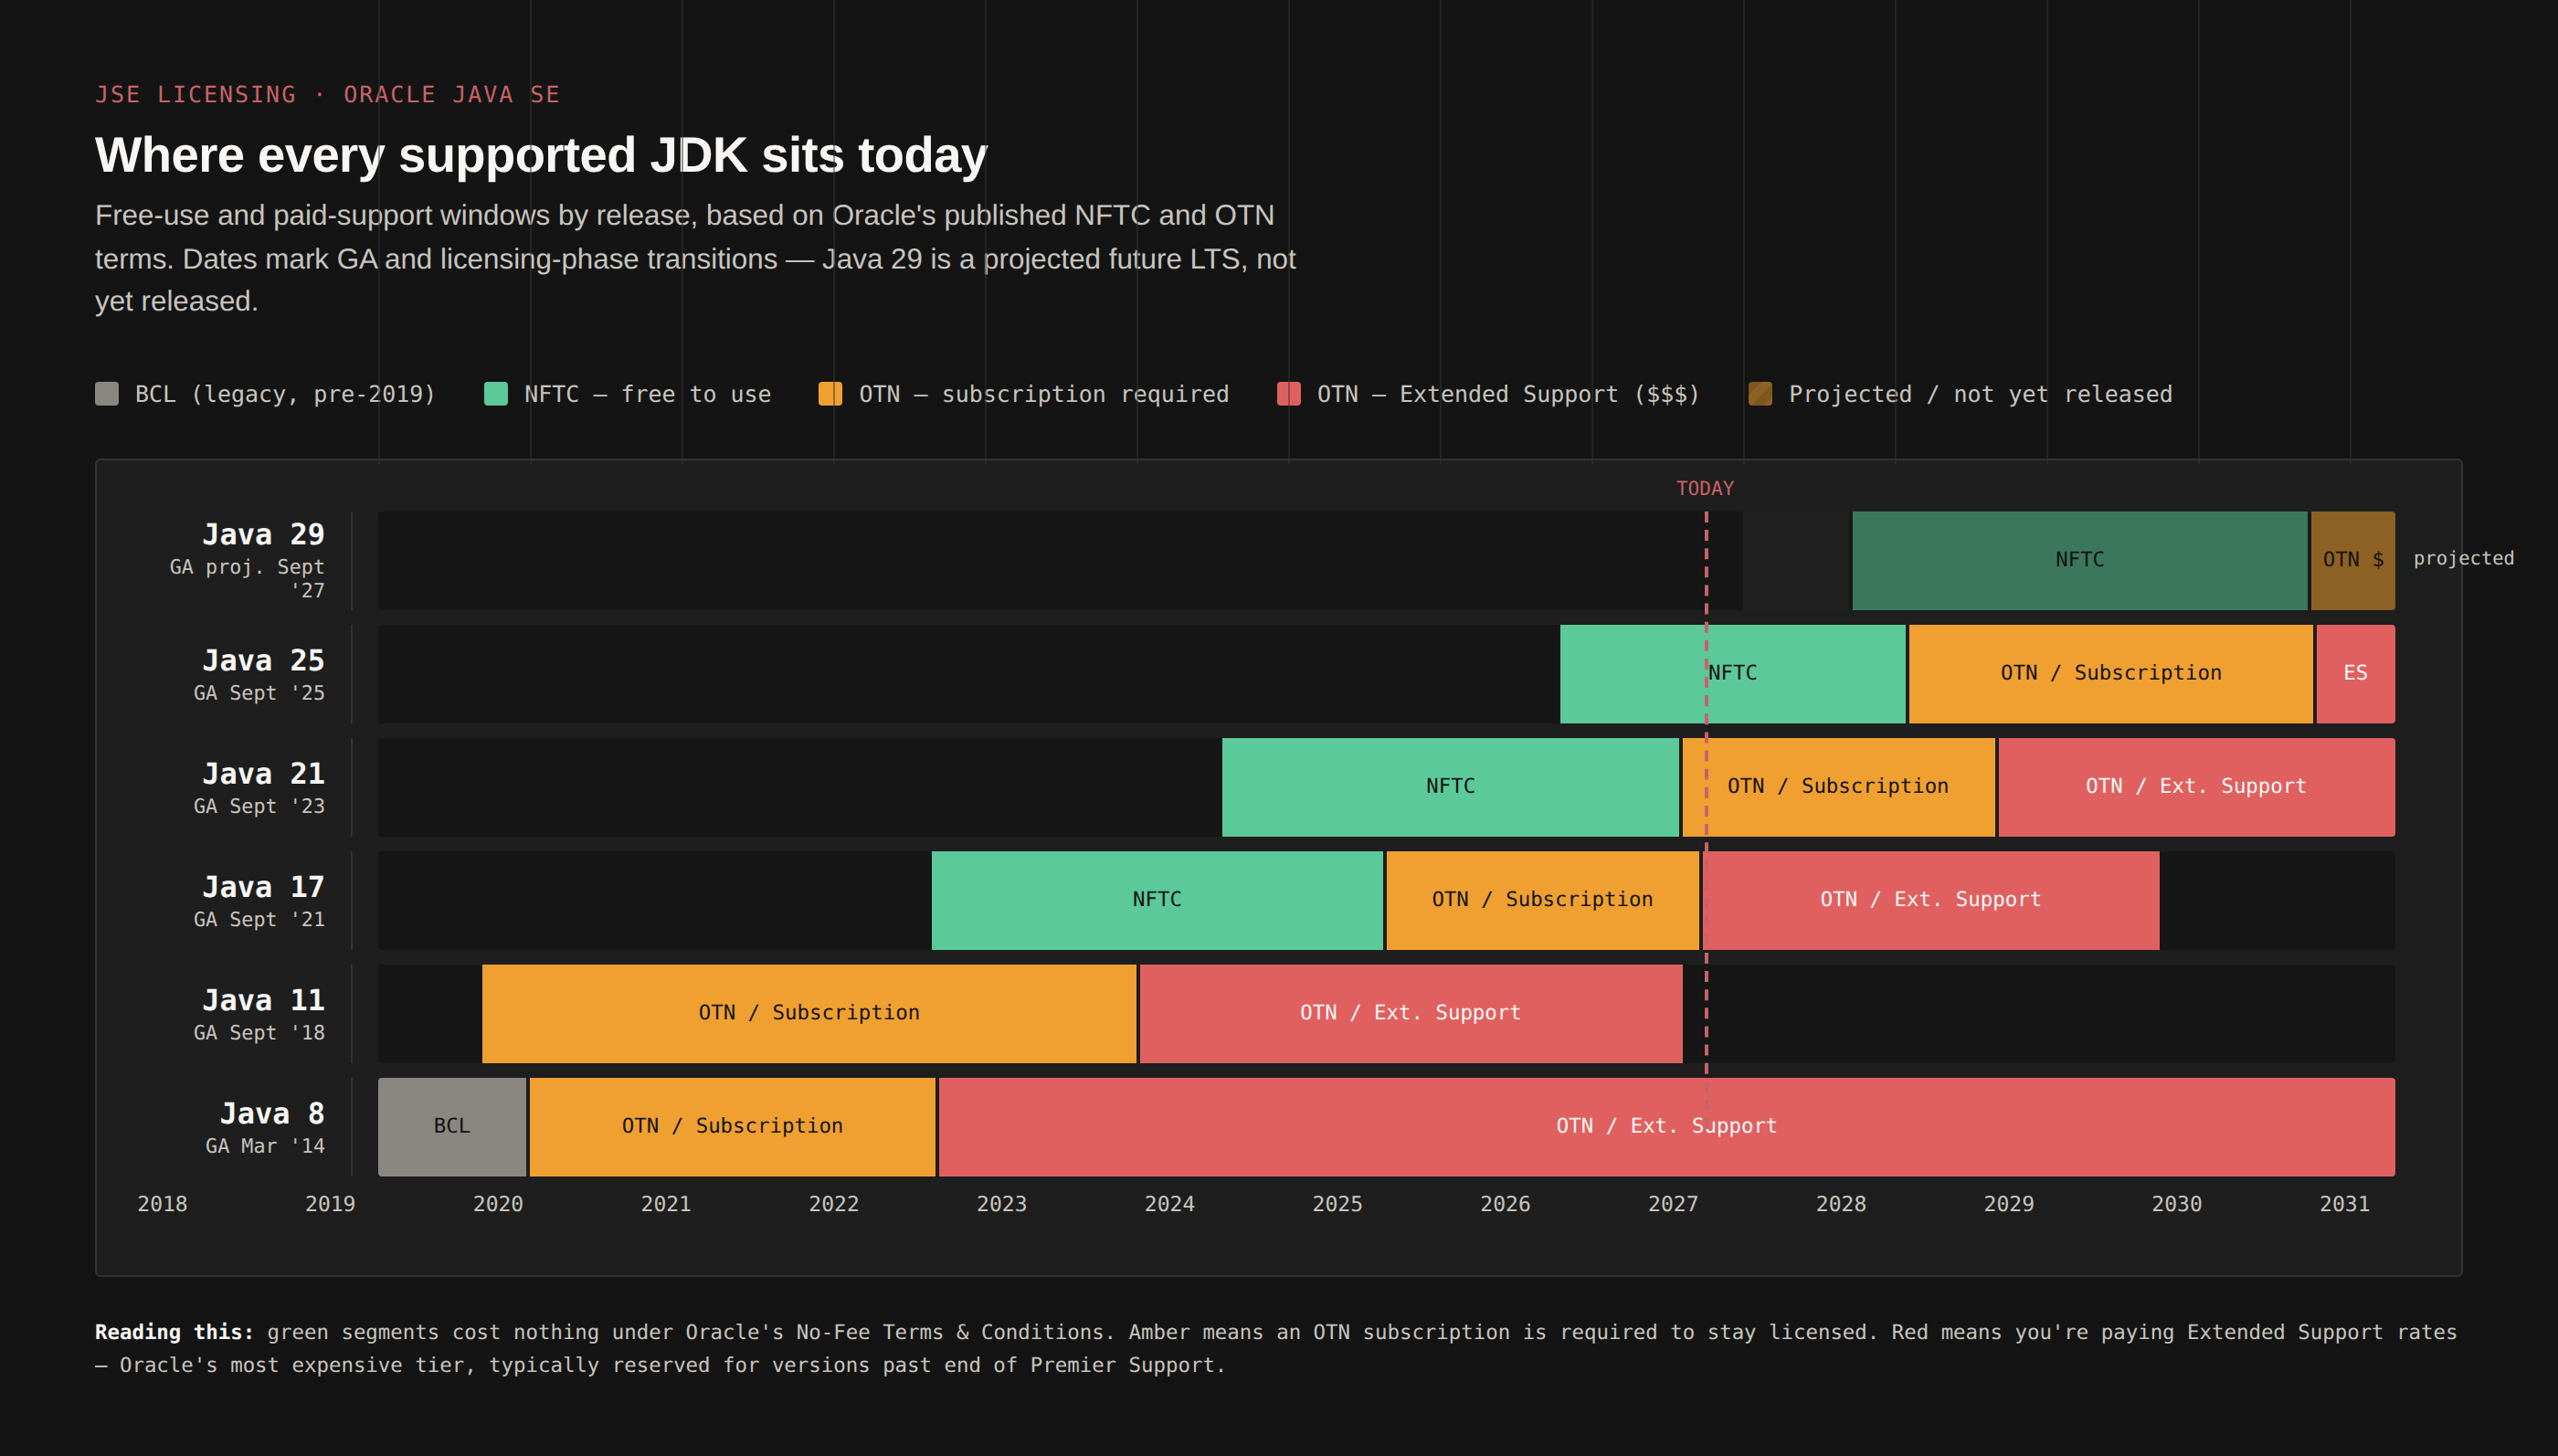Click the 2025 axis year label
The height and width of the screenshot is (1456, 2558).
[x=1337, y=1204]
